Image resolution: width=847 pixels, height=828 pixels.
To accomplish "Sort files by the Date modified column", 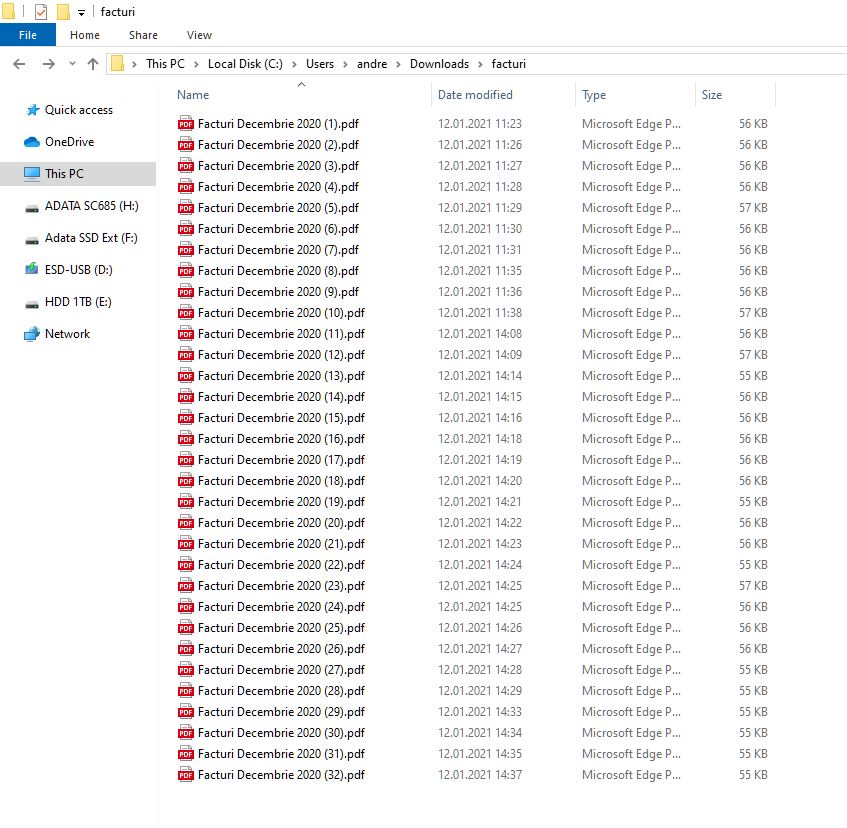I will coord(475,95).
